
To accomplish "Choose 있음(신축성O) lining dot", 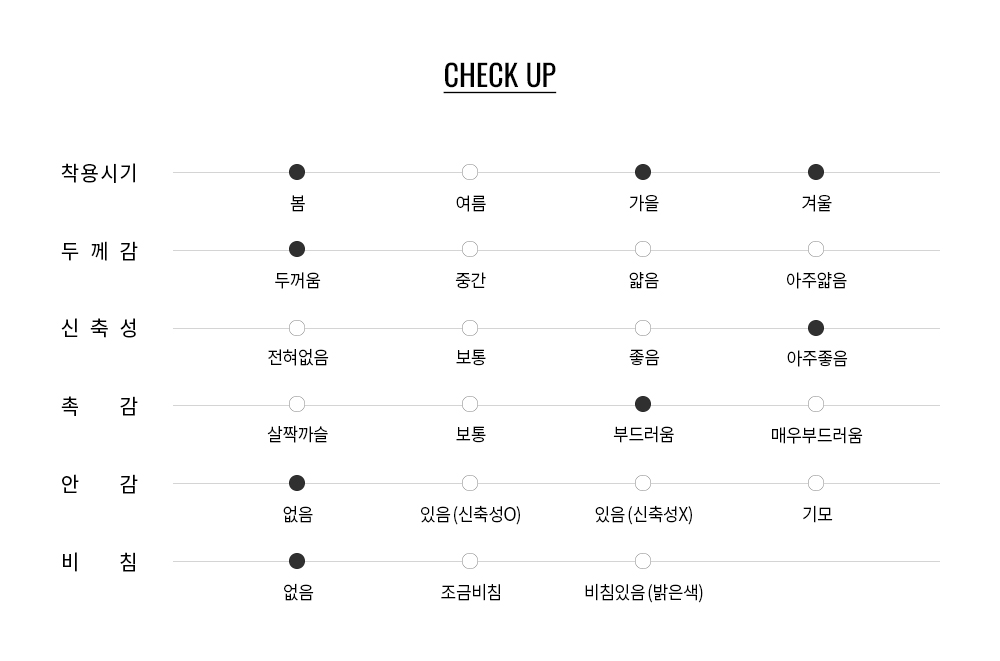I will 470,483.
